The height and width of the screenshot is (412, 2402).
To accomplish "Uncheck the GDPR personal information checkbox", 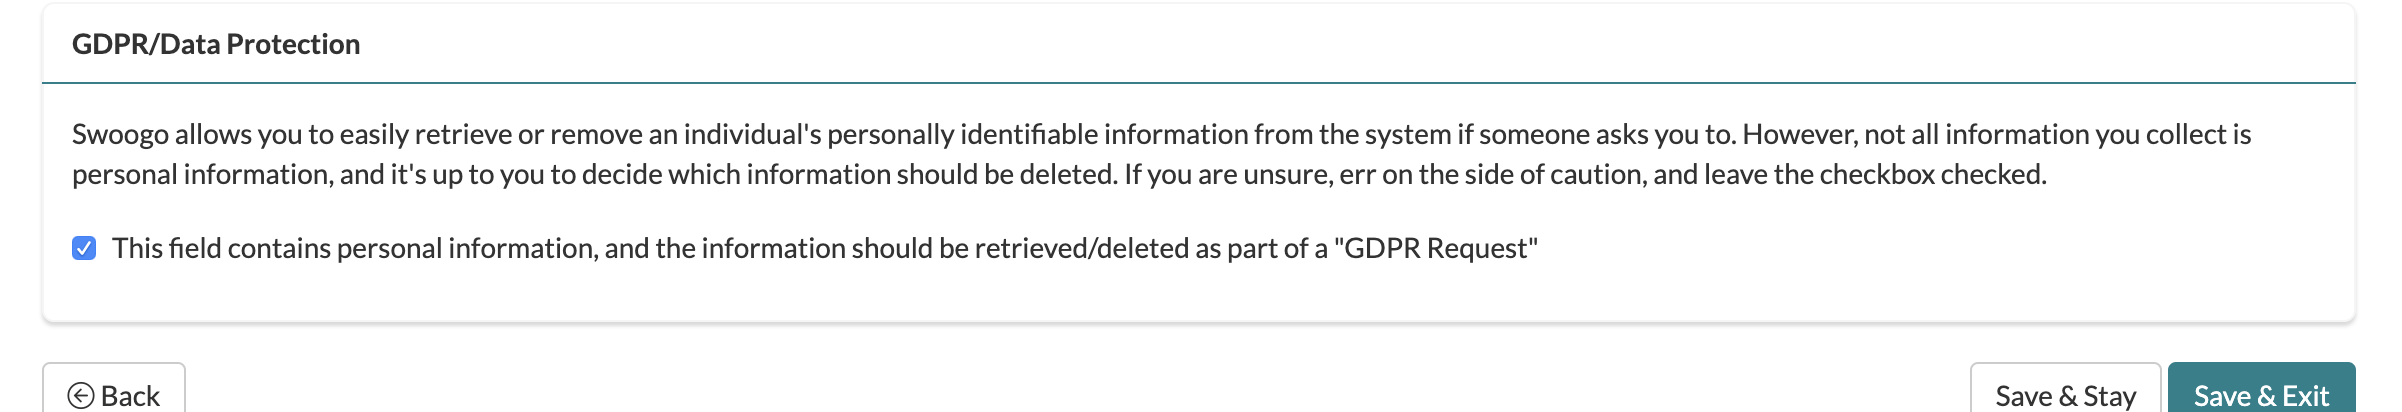I will point(84,248).
